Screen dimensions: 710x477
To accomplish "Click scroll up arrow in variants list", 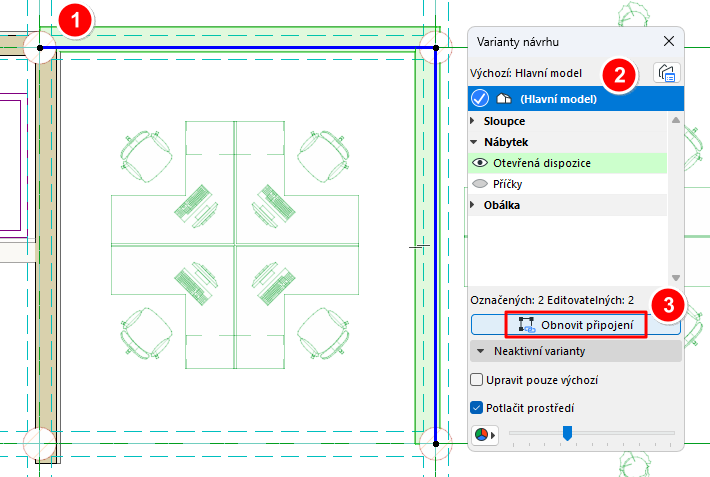I will click(676, 120).
